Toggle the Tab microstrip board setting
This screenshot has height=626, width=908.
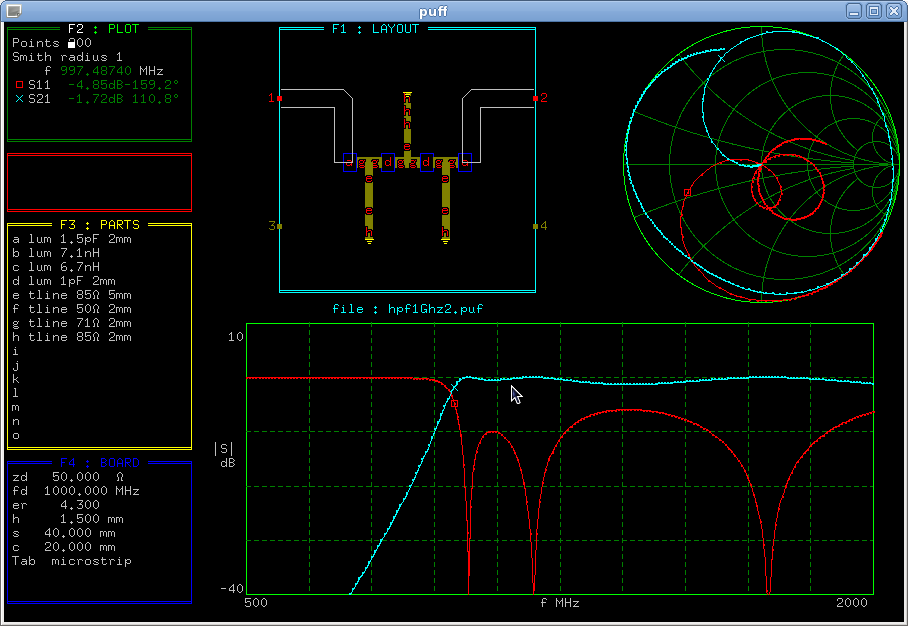coord(72,561)
